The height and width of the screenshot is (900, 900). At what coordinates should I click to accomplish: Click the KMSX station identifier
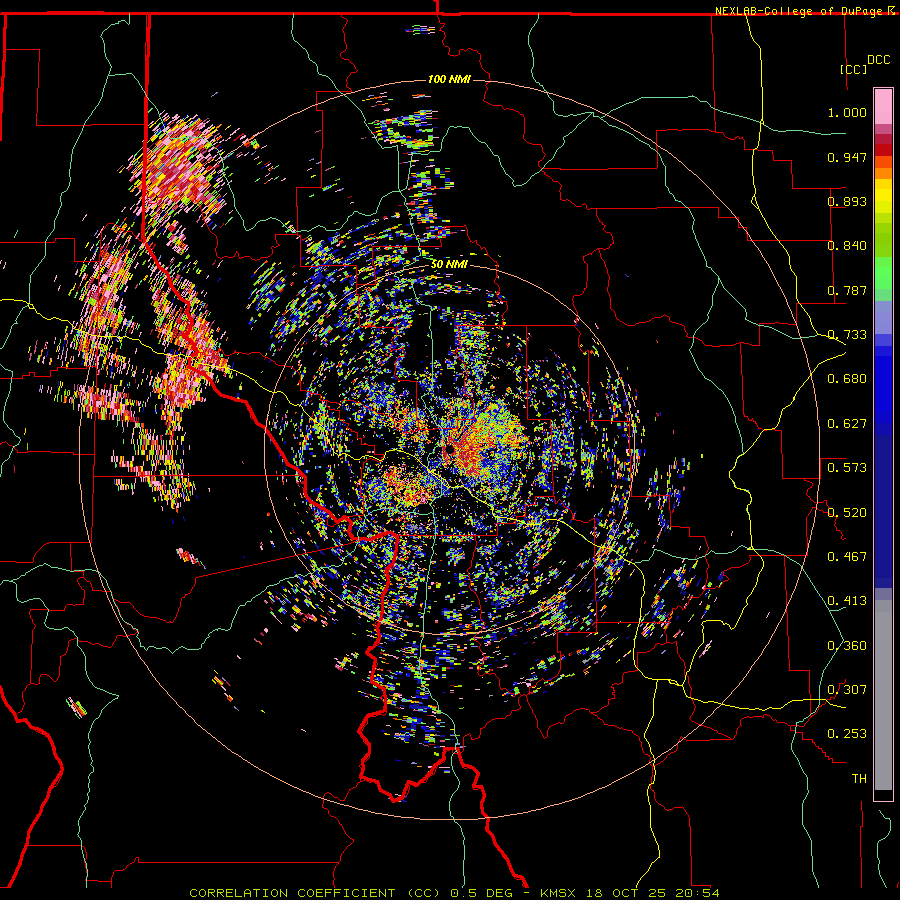pyautogui.click(x=560, y=893)
